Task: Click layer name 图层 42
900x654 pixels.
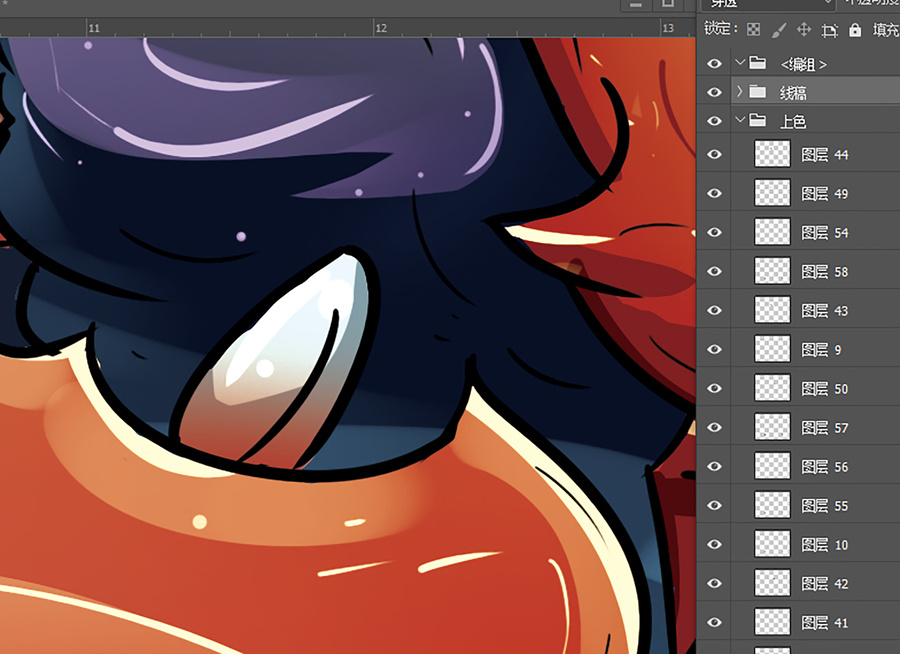Action: 825,585
